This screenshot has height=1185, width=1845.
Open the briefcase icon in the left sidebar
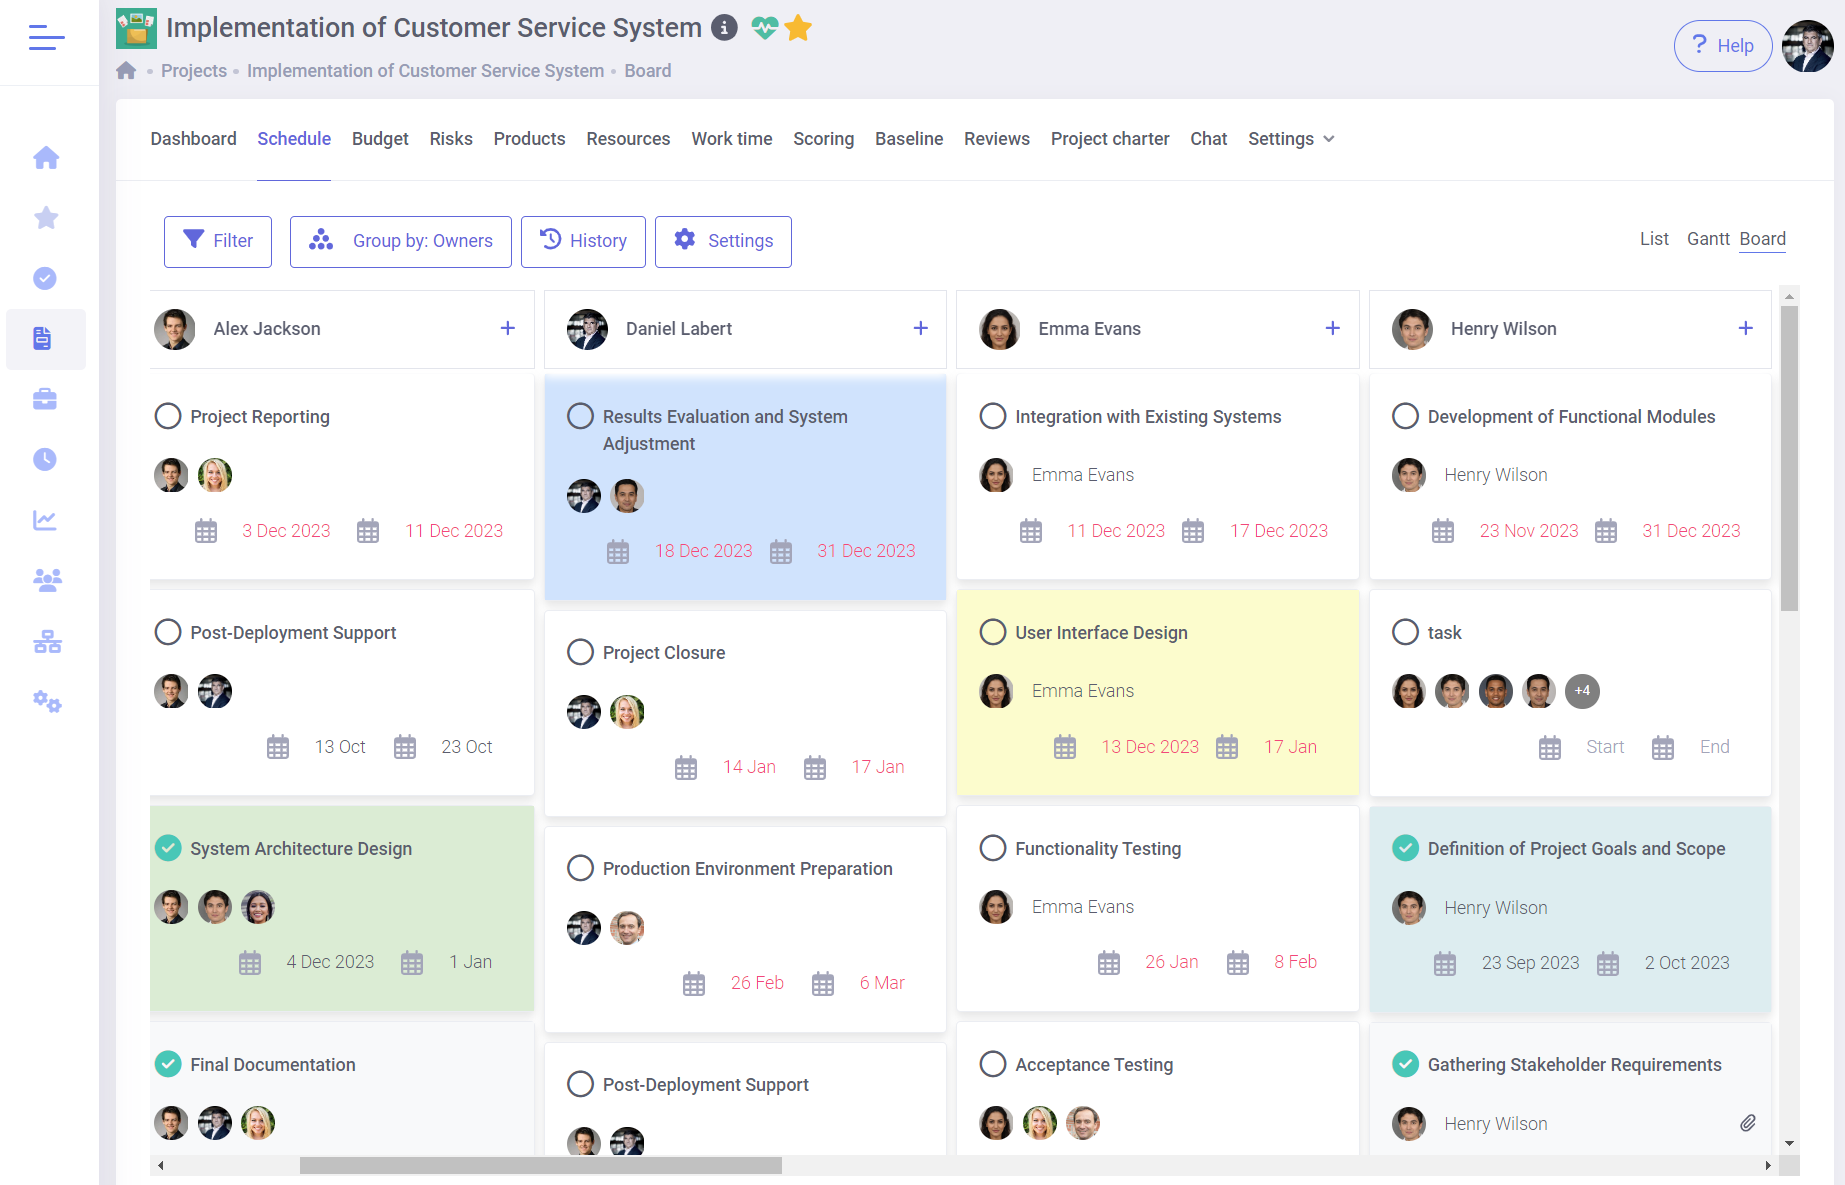[45, 399]
